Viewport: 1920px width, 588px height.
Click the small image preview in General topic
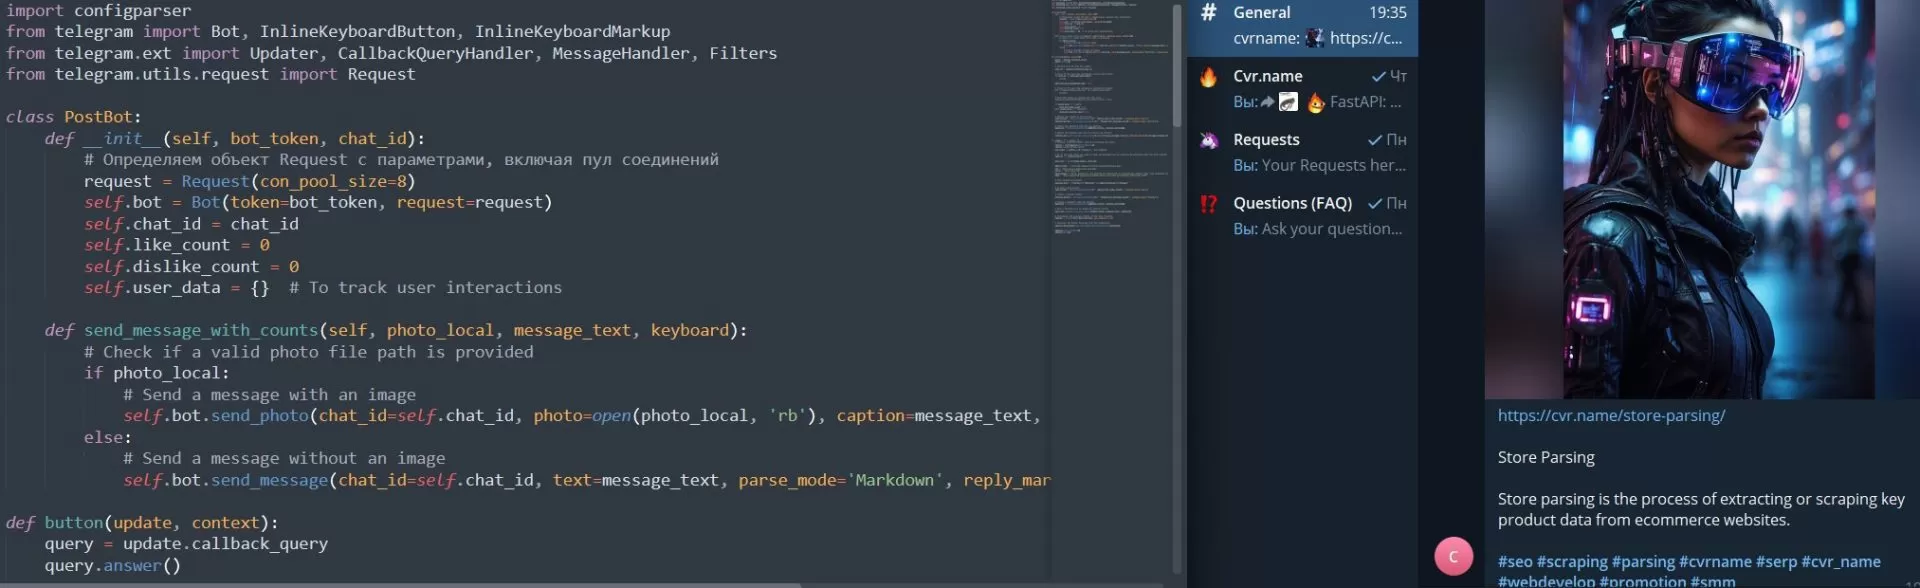(1315, 39)
